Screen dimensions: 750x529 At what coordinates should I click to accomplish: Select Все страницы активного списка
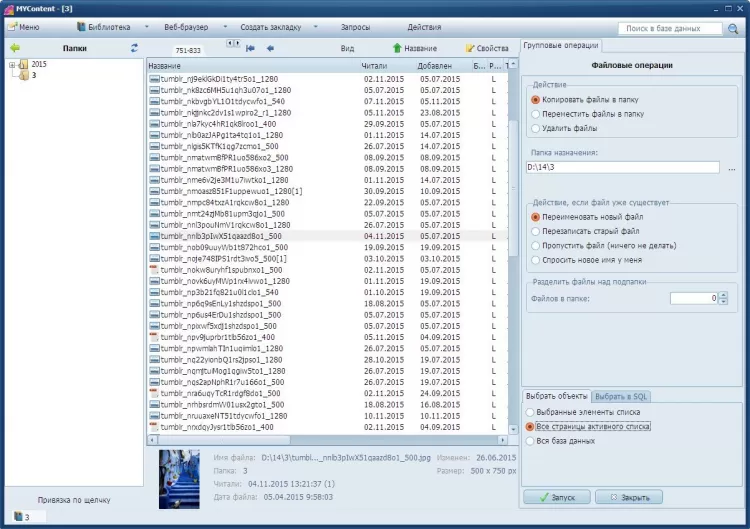588,427
